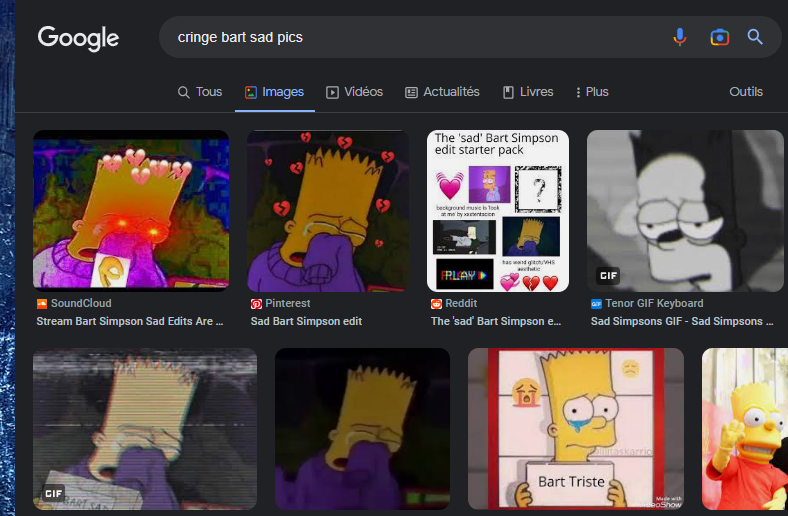Image resolution: width=788 pixels, height=516 pixels.
Task: Open Tenor black-and-white Bart GIF thumbnail
Action: 685,211
